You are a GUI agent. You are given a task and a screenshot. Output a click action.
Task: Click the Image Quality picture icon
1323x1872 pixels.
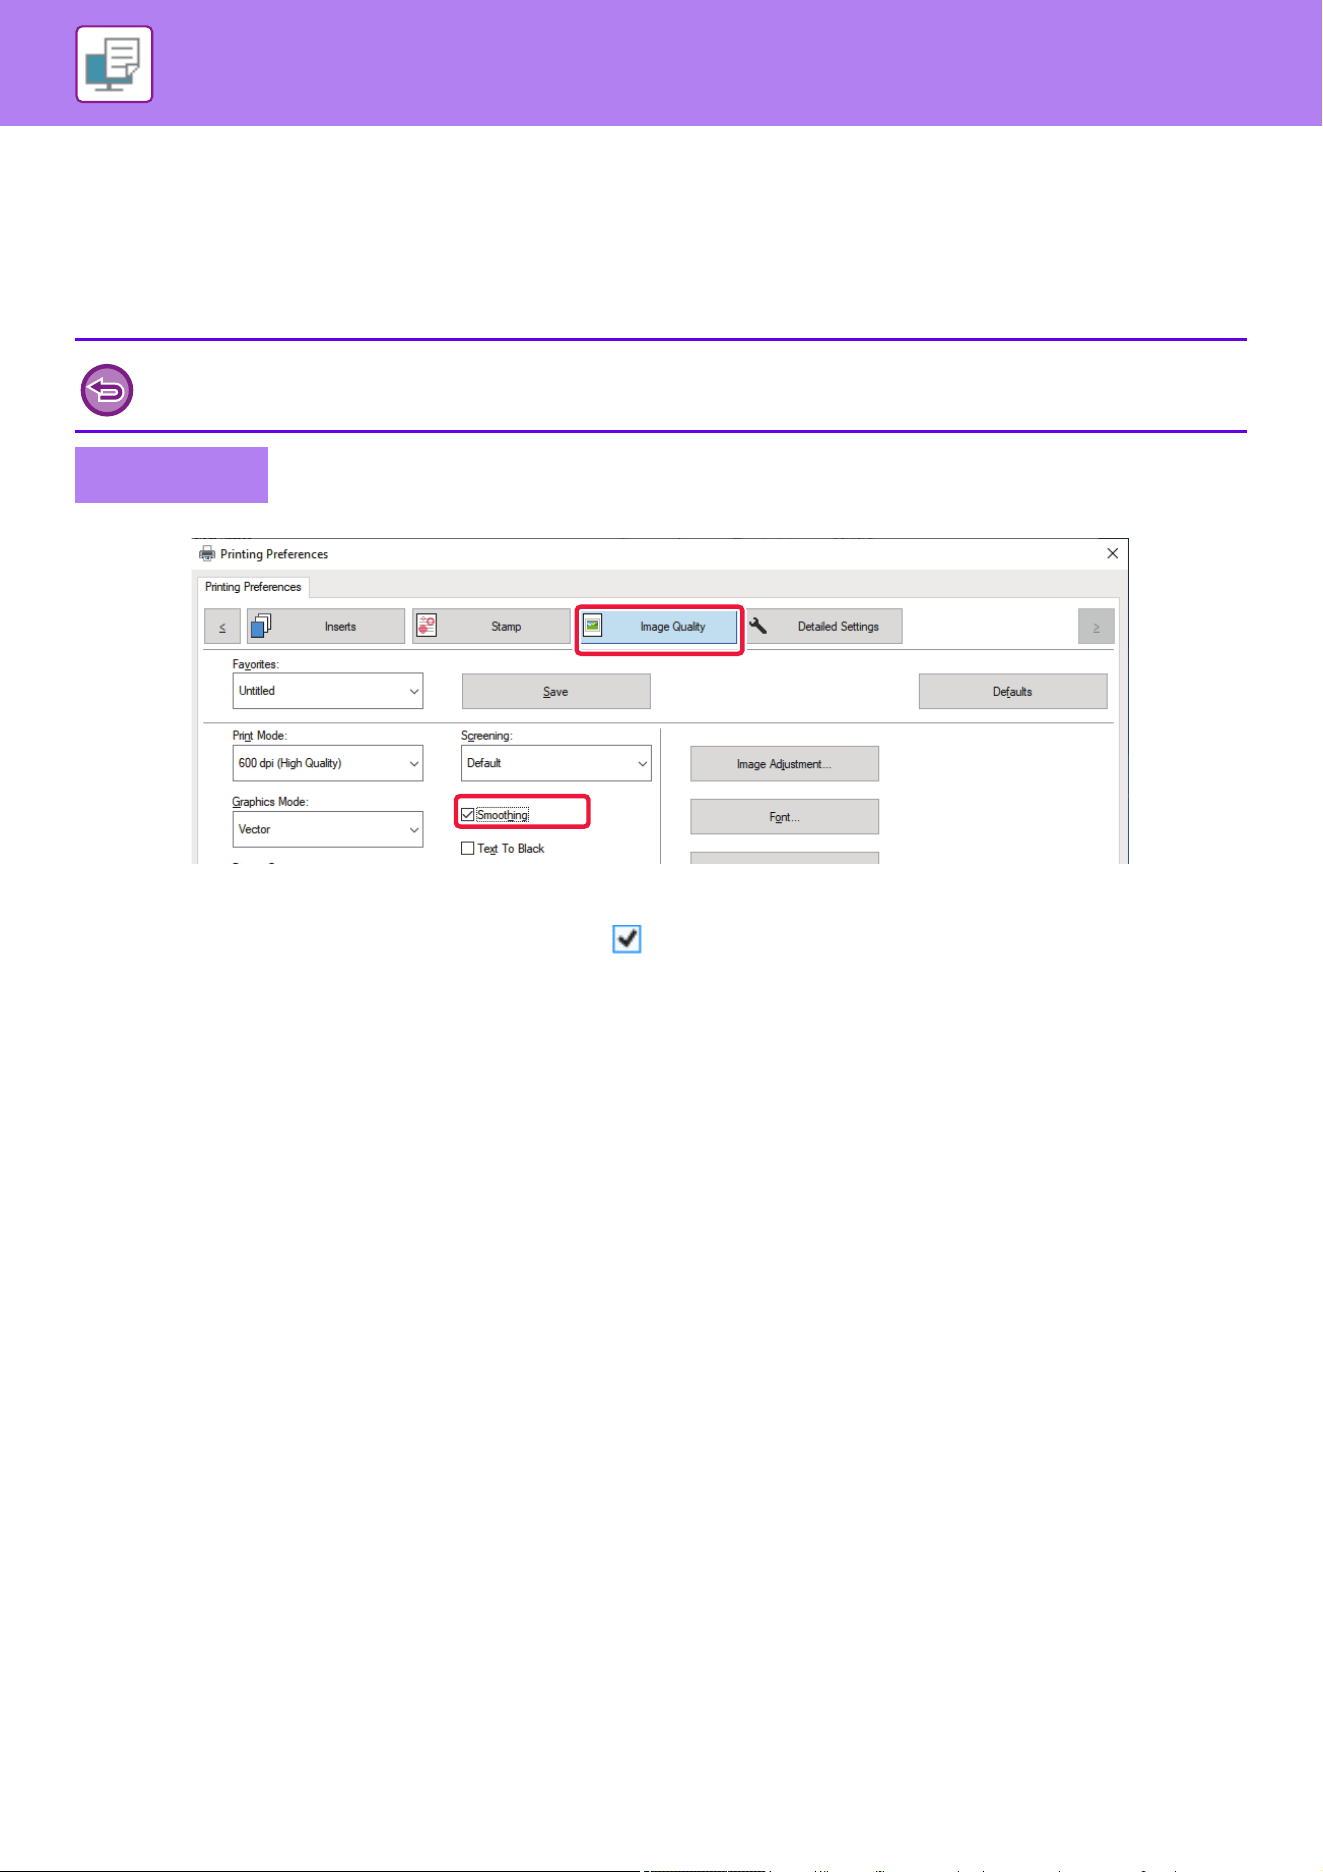593,626
